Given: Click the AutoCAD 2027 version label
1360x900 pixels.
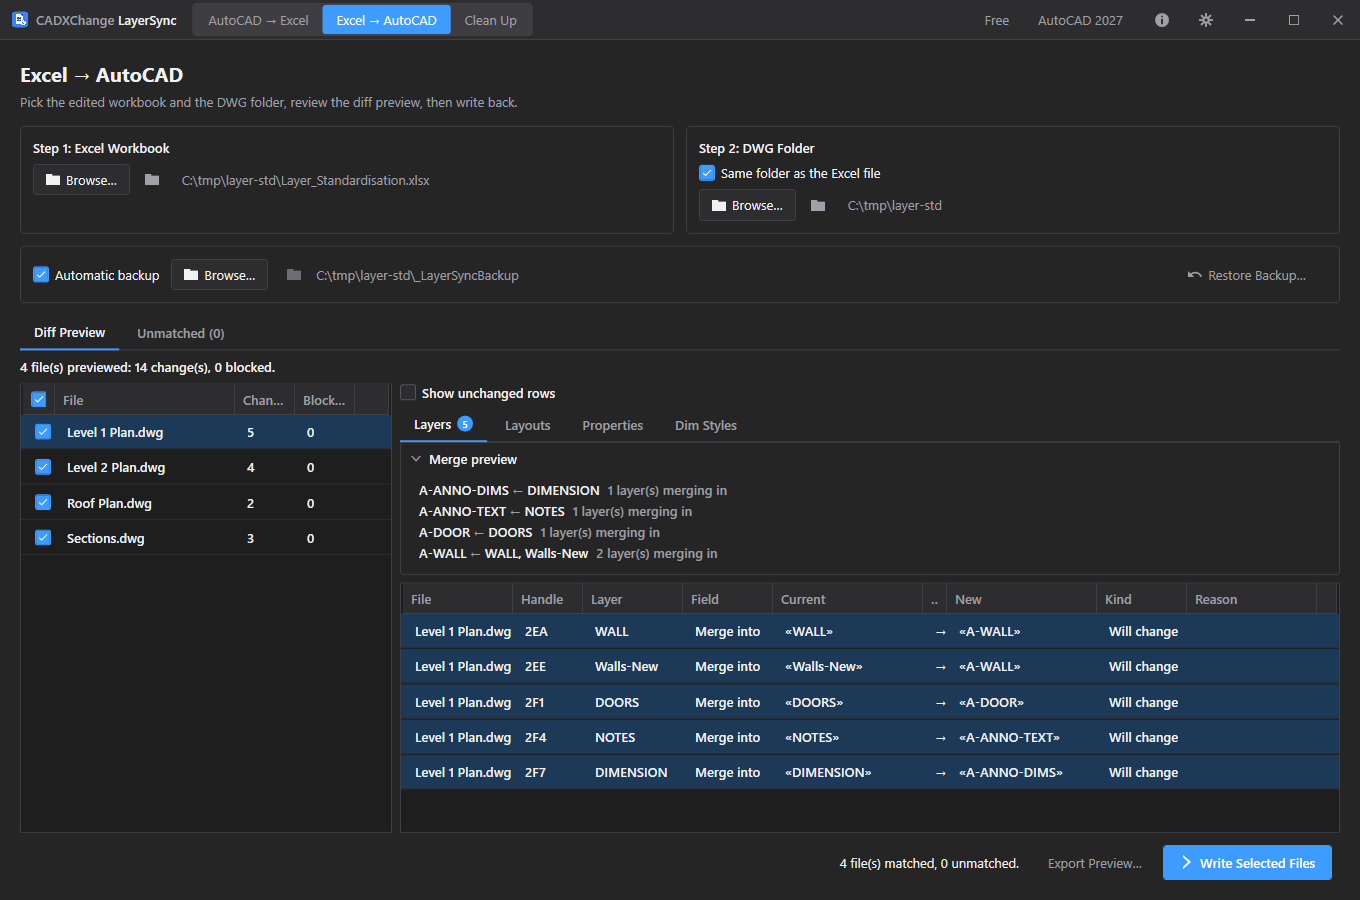Looking at the screenshot, I should click(x=1080, y=20).
